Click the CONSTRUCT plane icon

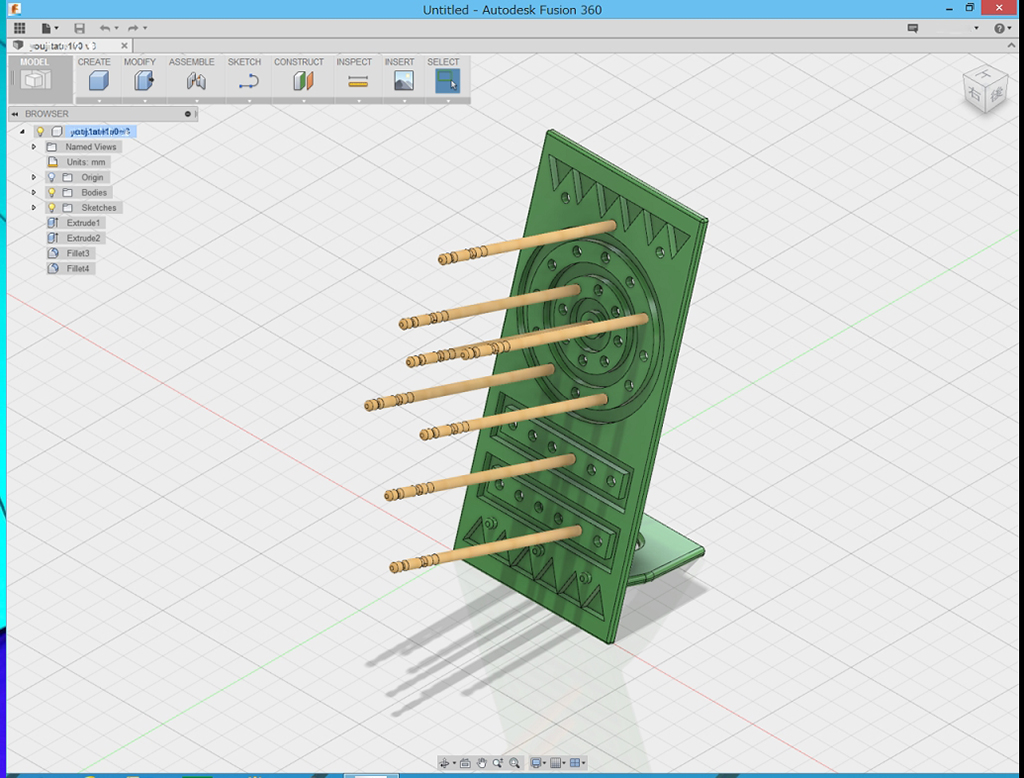(303, 81)
